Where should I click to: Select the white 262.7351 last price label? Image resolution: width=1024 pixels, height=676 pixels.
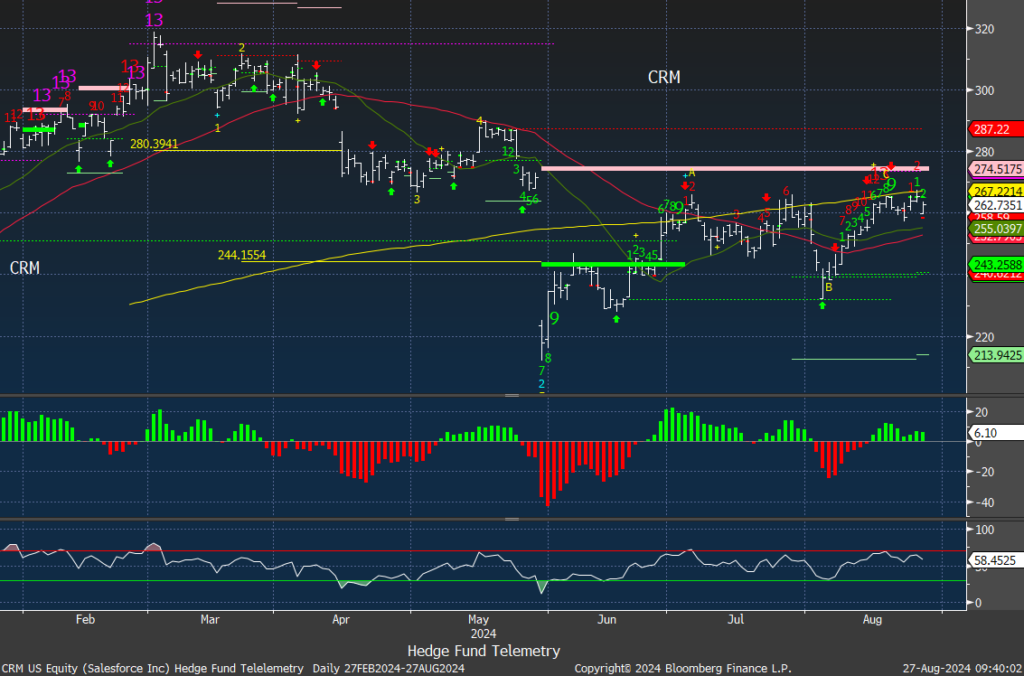click(998, 205)
